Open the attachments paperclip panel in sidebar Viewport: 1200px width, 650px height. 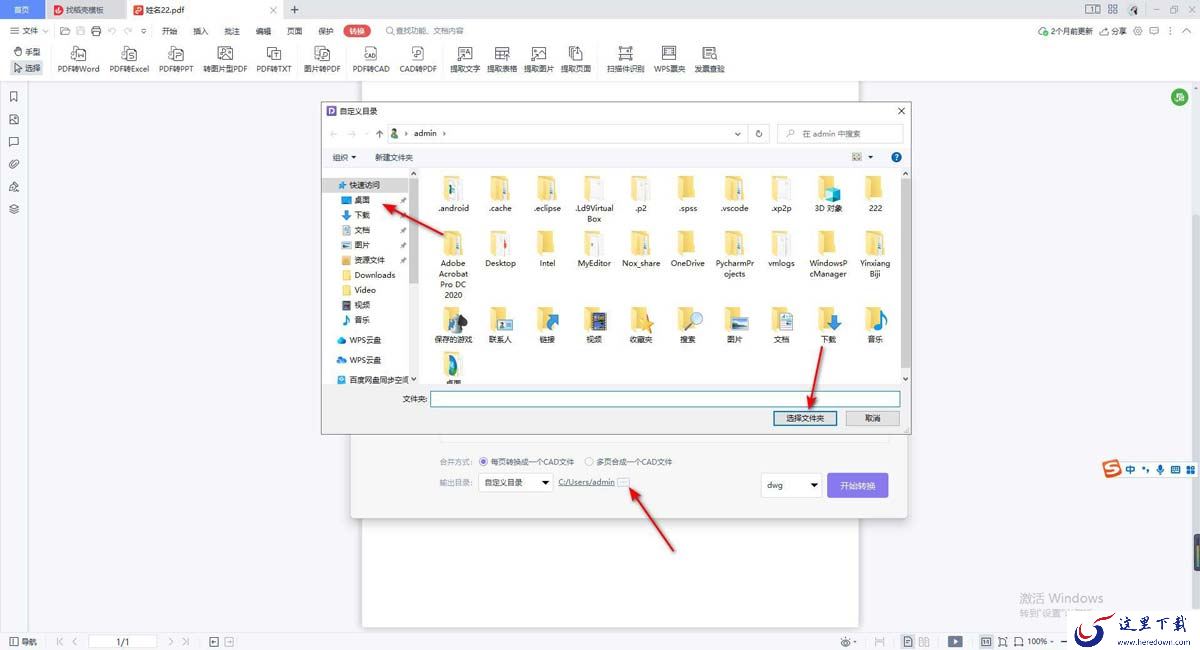point(14,164)
